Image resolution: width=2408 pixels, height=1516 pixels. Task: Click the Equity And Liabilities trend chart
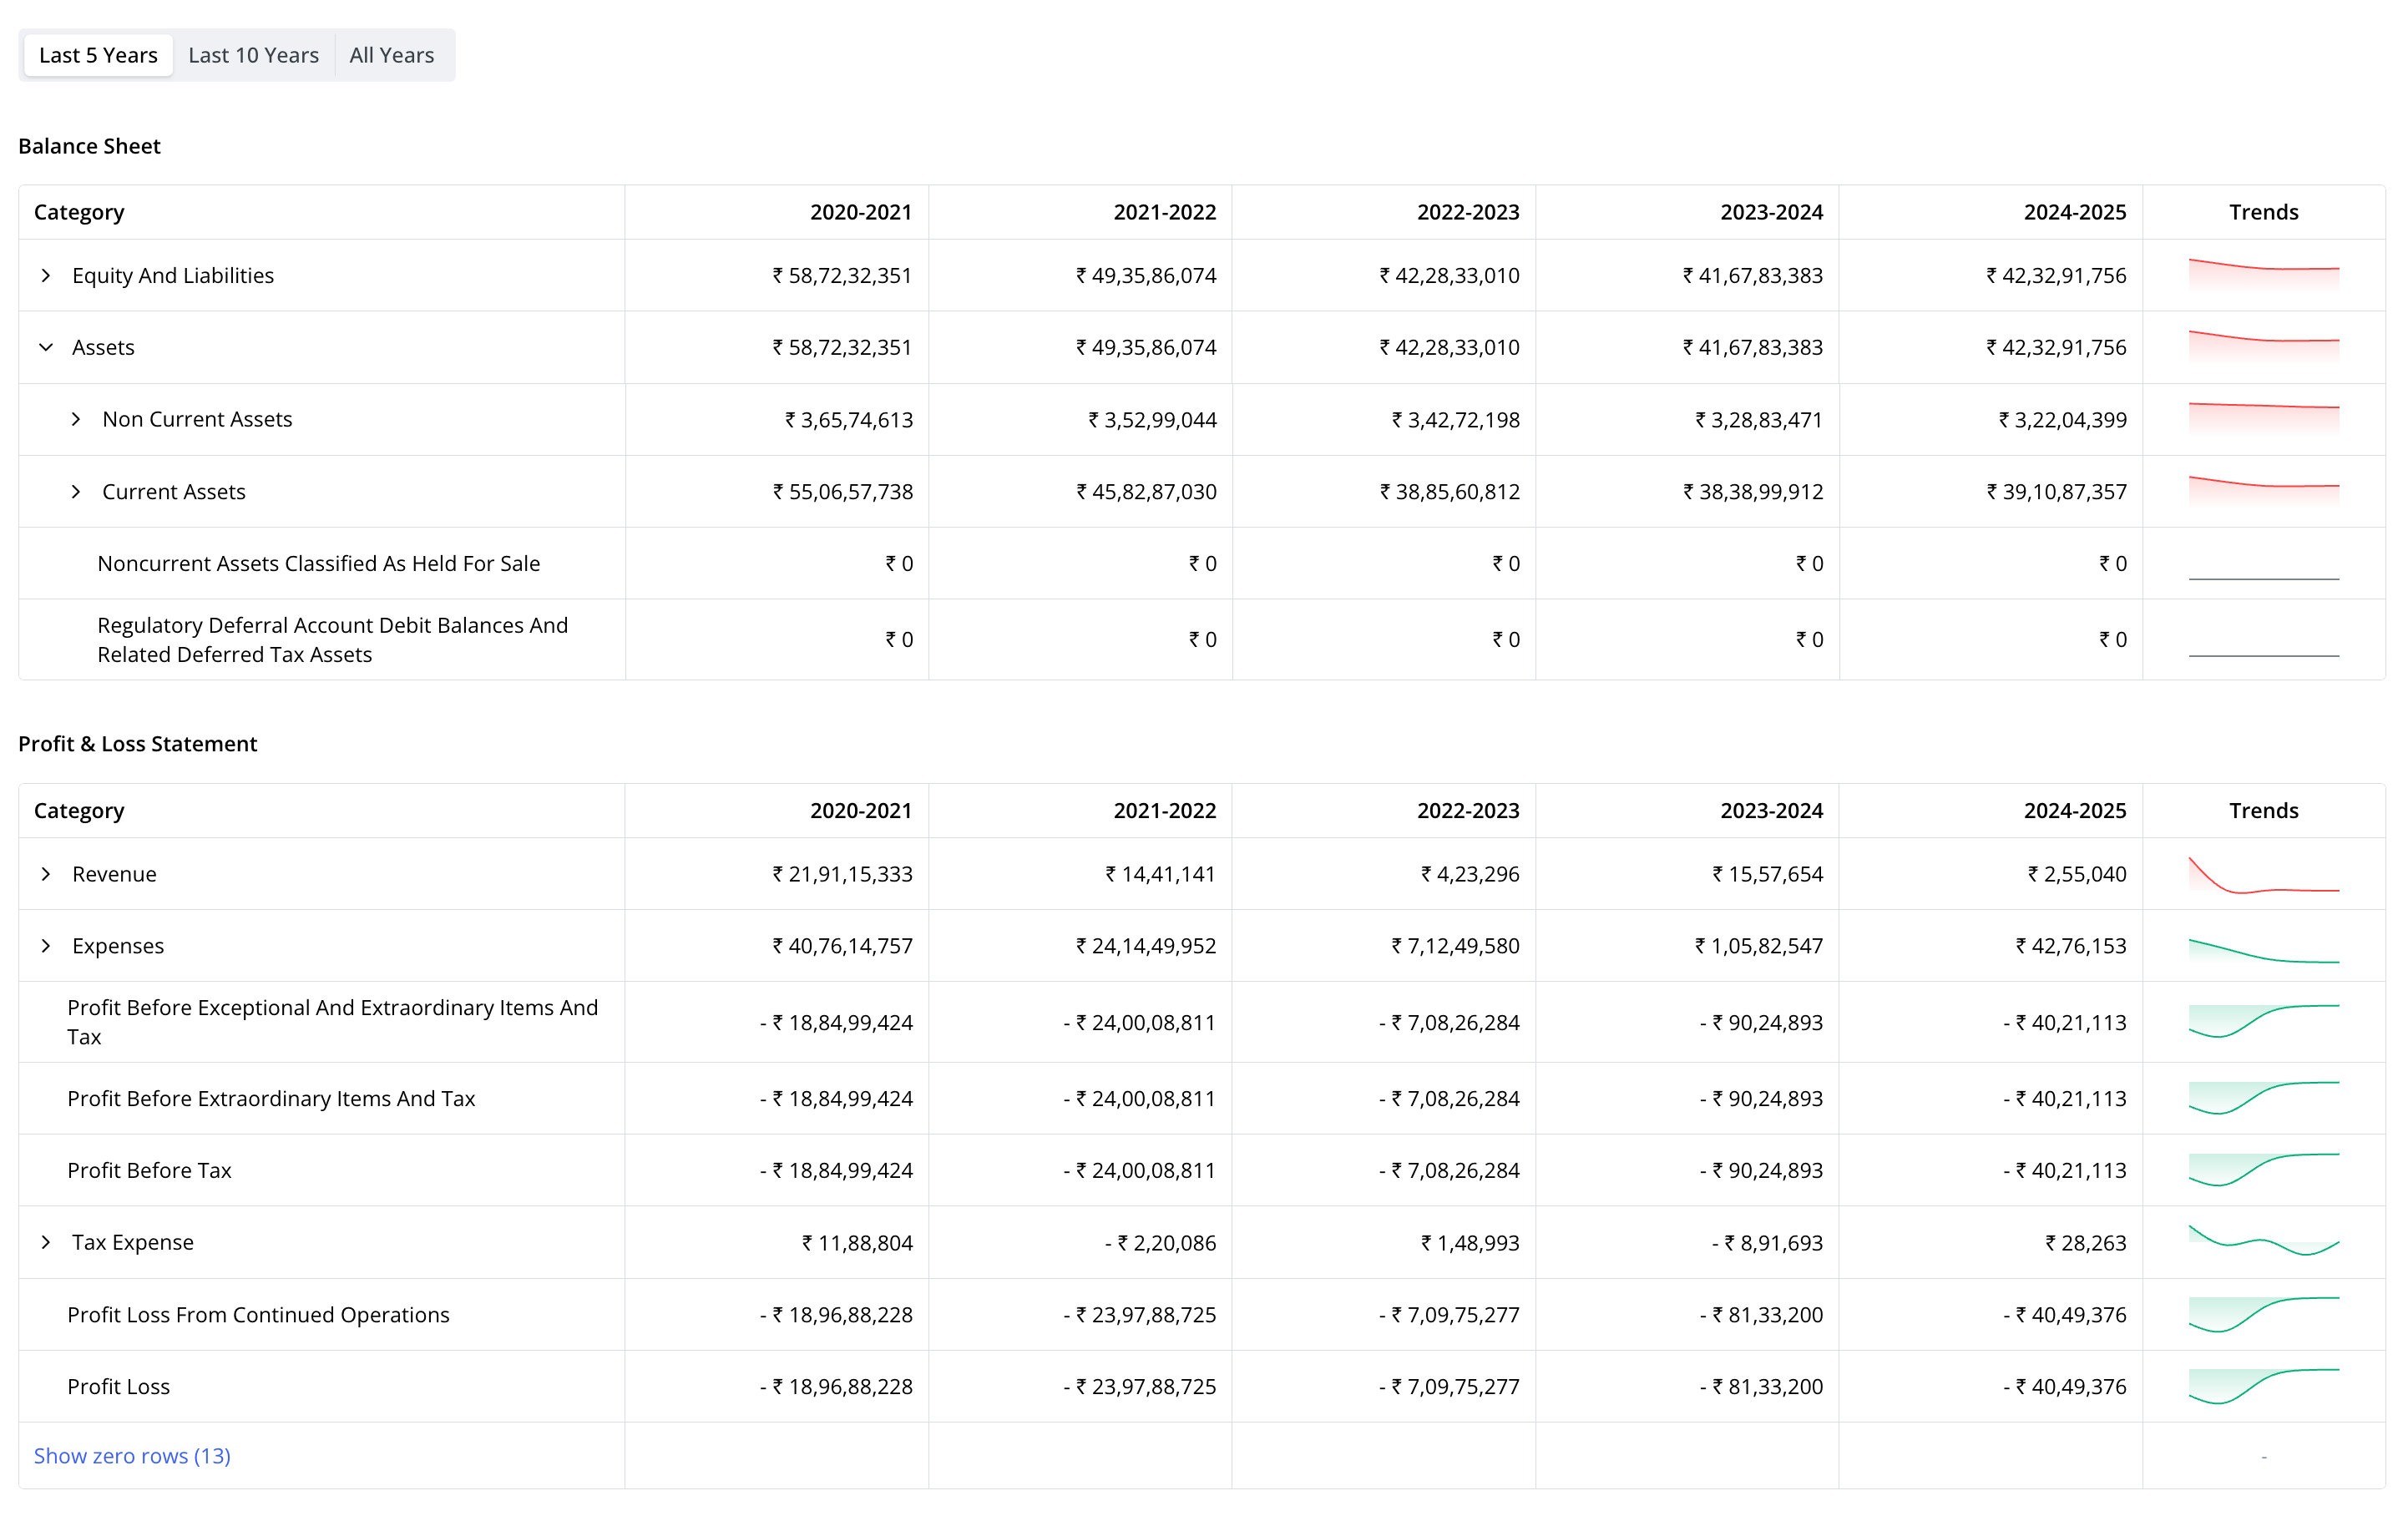2263,275
